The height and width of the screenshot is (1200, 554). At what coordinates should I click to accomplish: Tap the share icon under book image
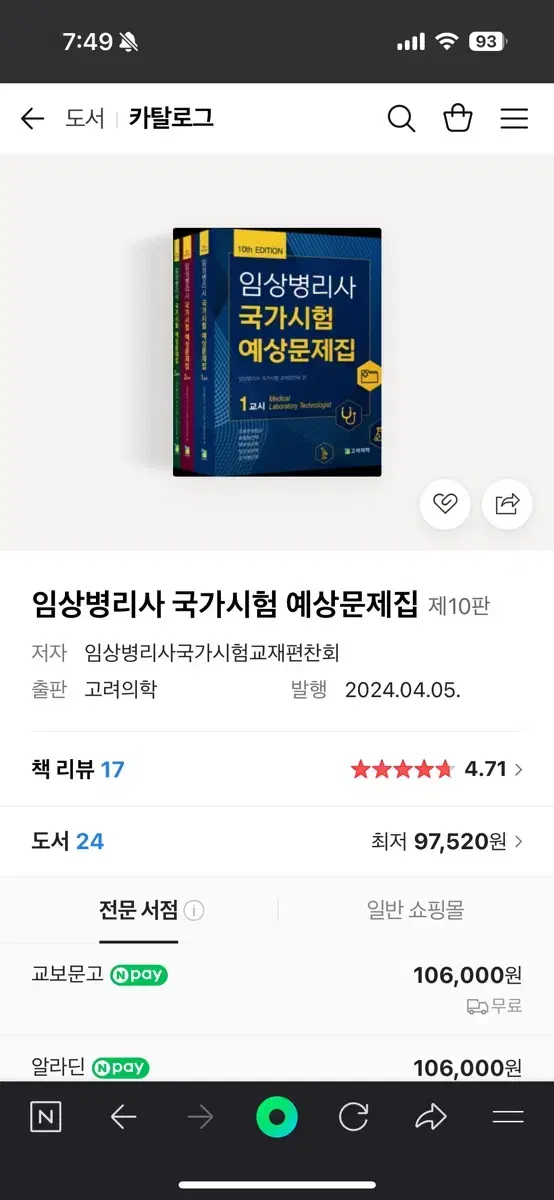[507, 503]
